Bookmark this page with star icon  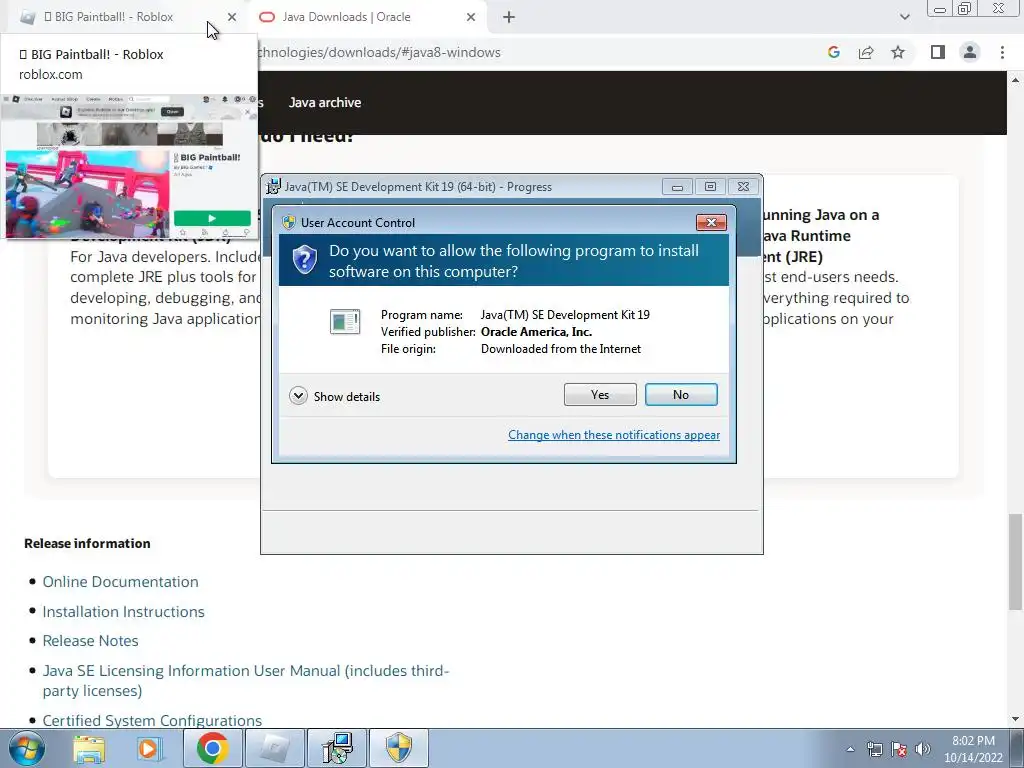[x=898, y=52]
